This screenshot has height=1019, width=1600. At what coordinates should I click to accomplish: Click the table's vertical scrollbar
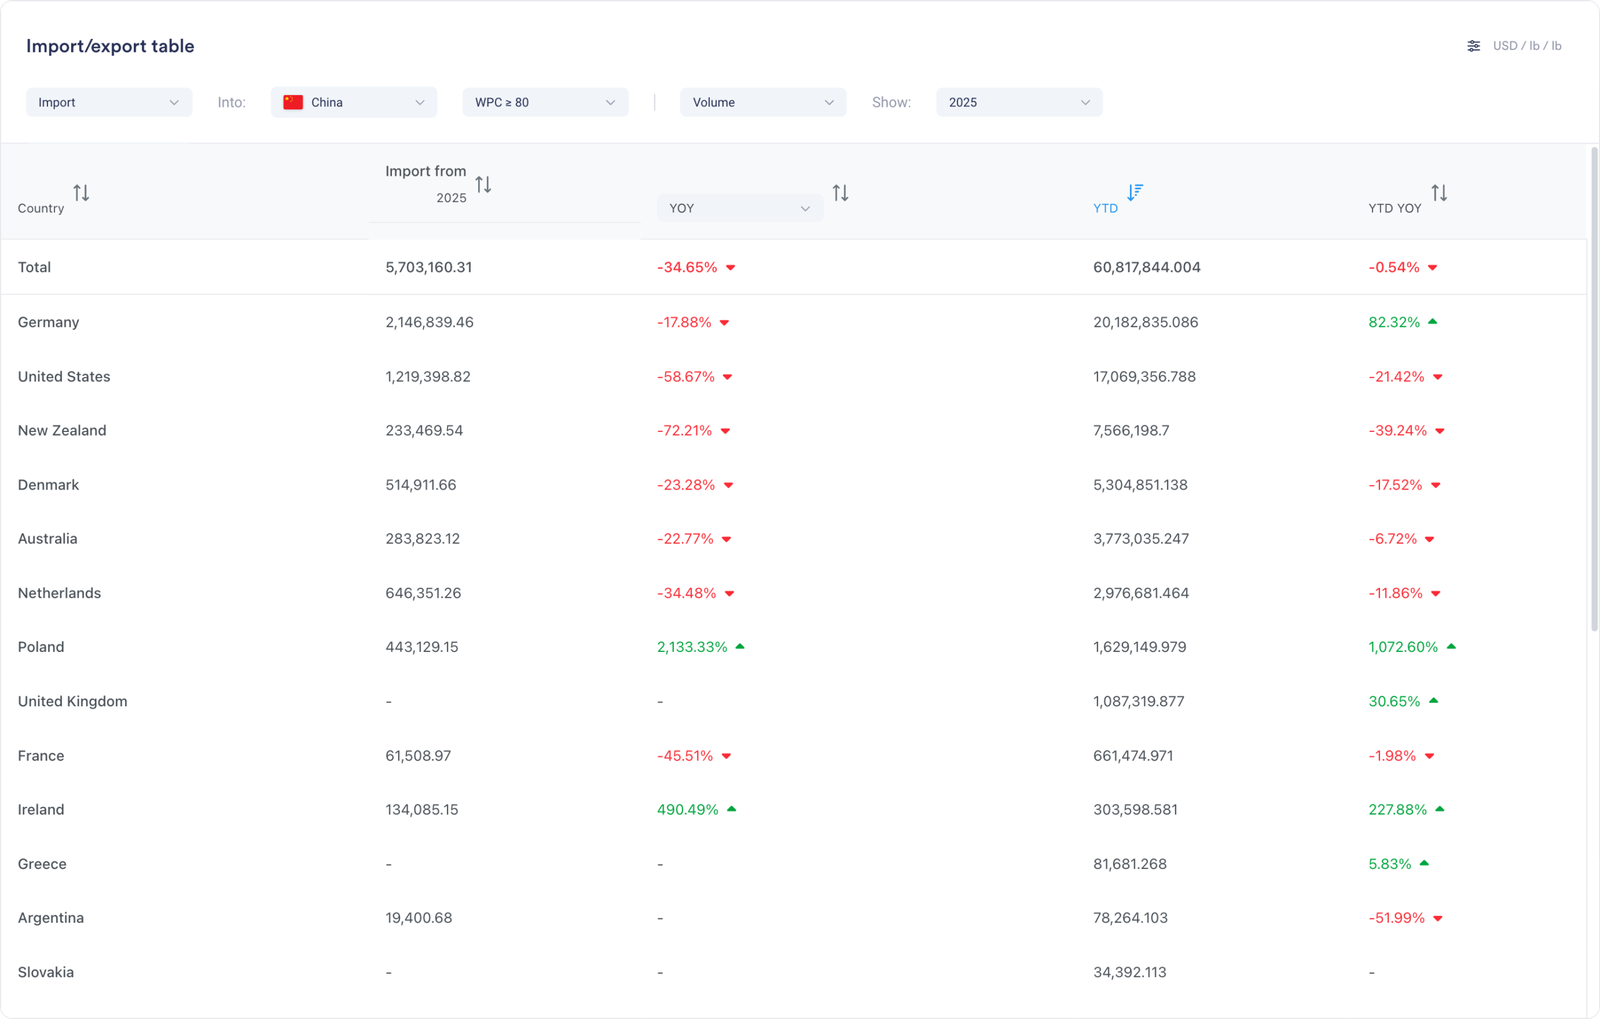[1593, 390]
